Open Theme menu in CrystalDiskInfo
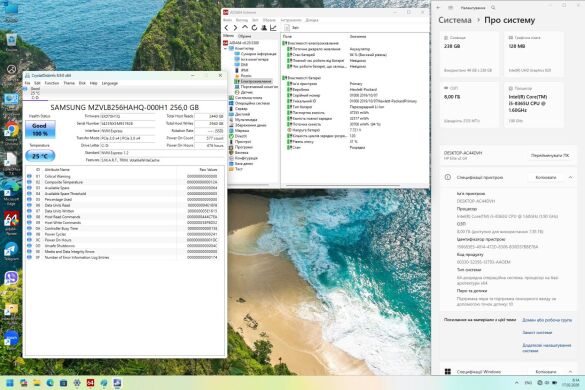Viewport: 585px width, 390px height. pos(69,83)
